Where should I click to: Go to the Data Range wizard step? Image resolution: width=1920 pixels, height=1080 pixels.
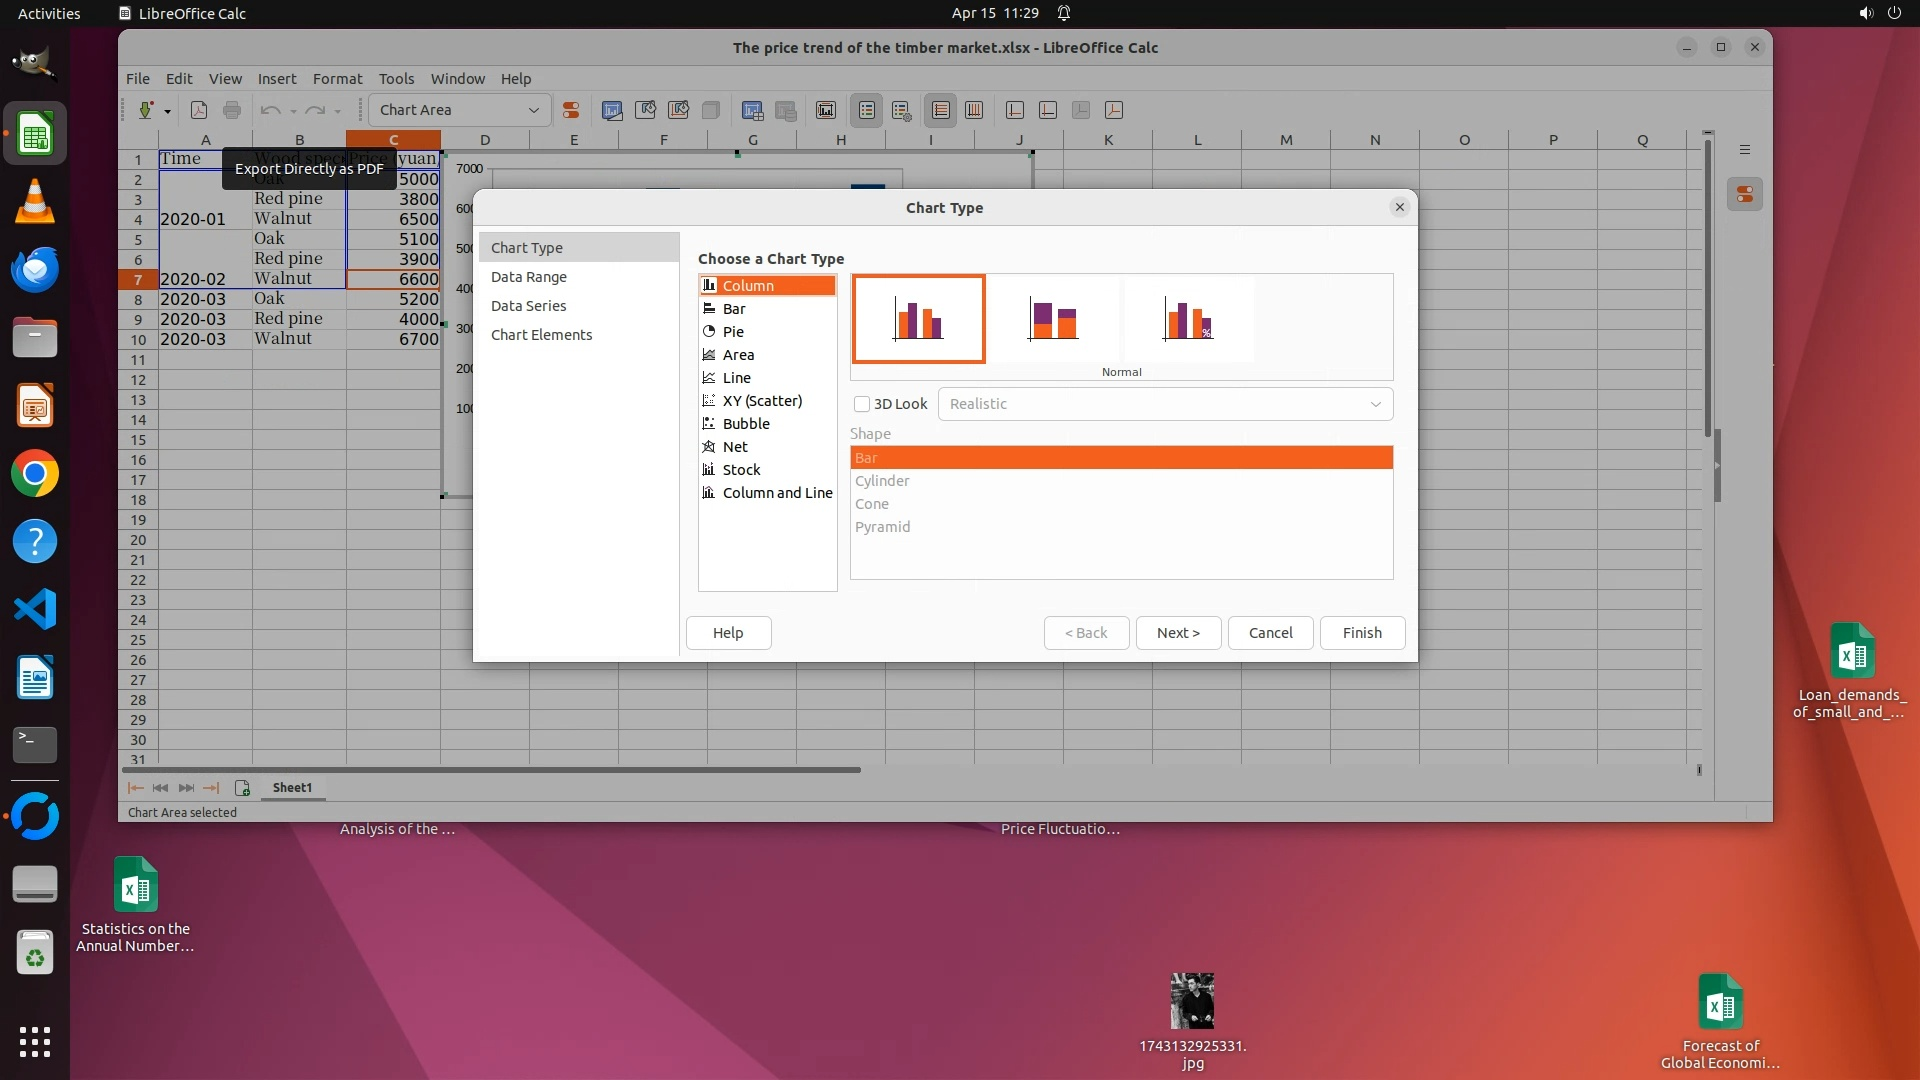point(528,277)
